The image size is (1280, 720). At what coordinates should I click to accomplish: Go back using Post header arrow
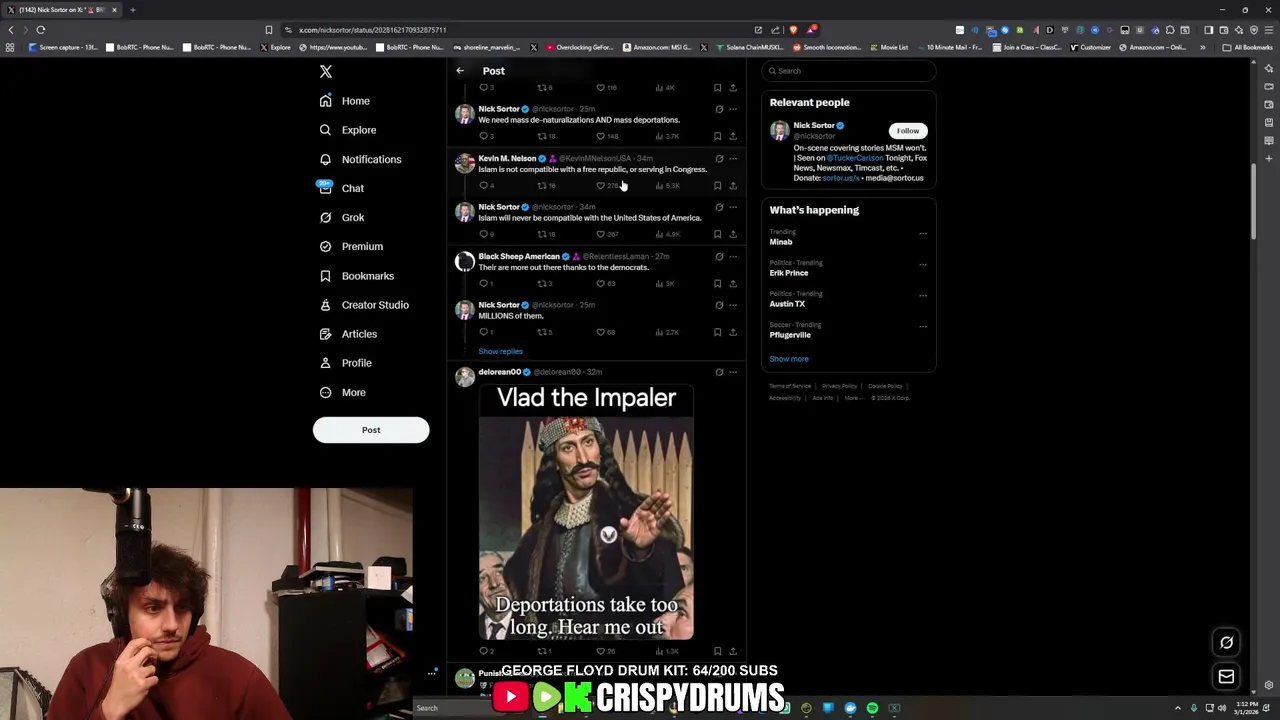(x=460, y=71)
